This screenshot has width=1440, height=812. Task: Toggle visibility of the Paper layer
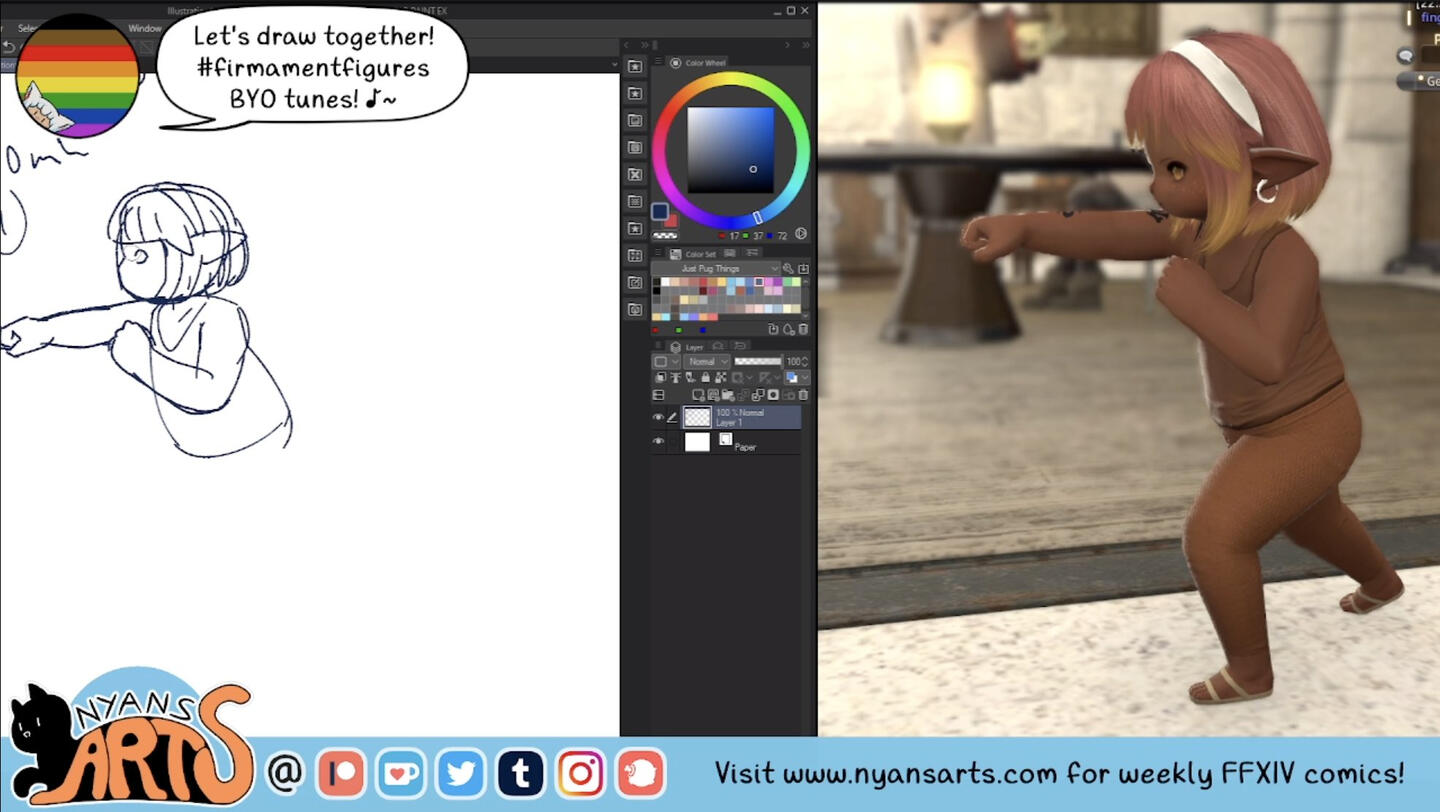pos(658,441)
